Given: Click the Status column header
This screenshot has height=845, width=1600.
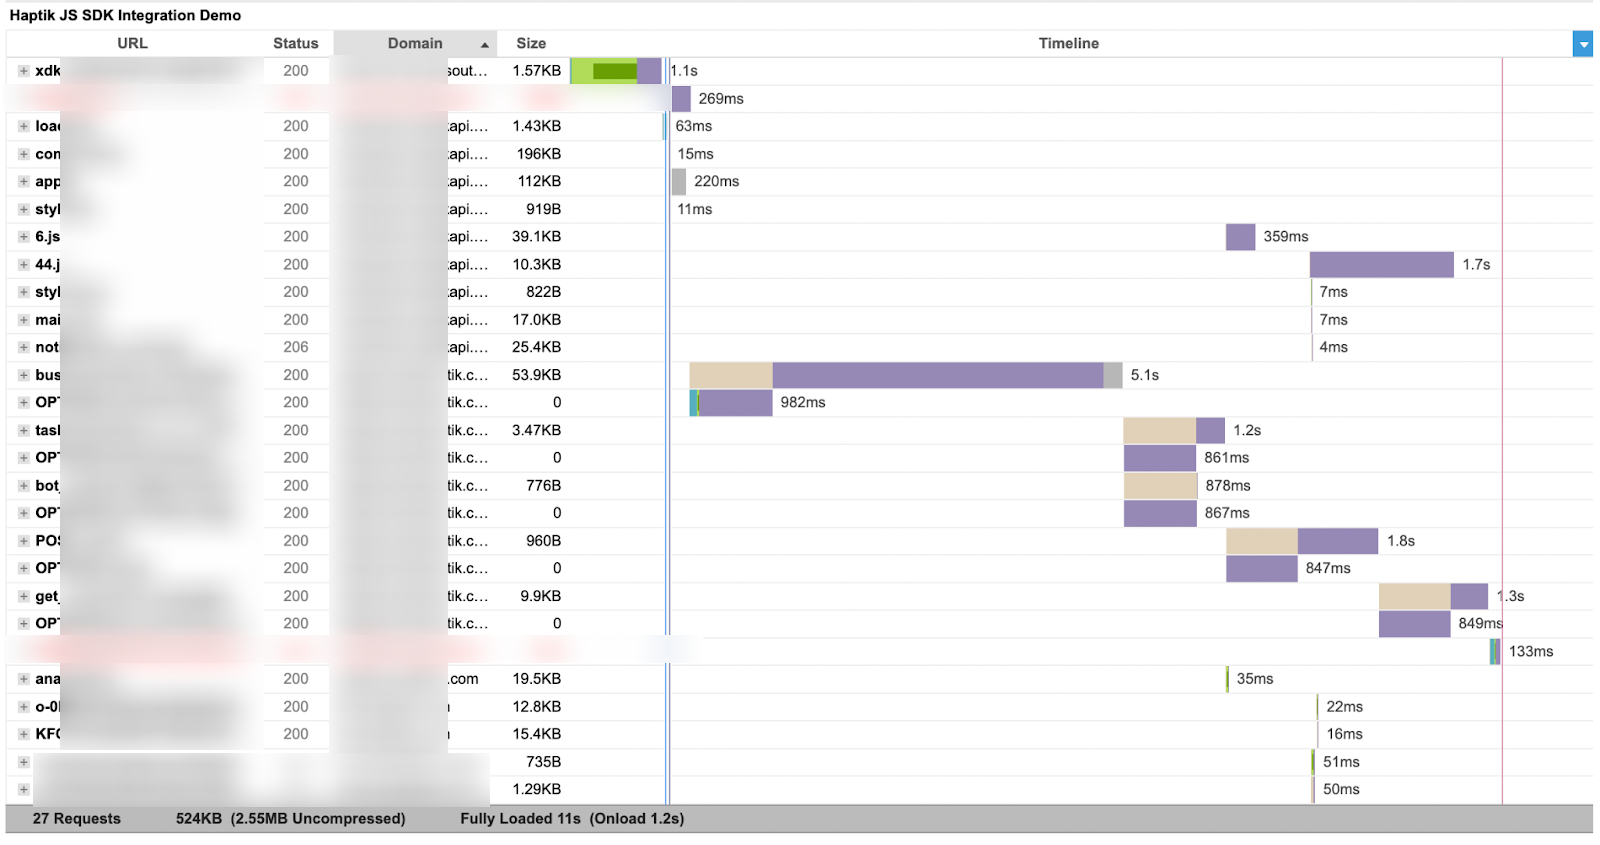Looking at the screenshot, I should (295, 44).
